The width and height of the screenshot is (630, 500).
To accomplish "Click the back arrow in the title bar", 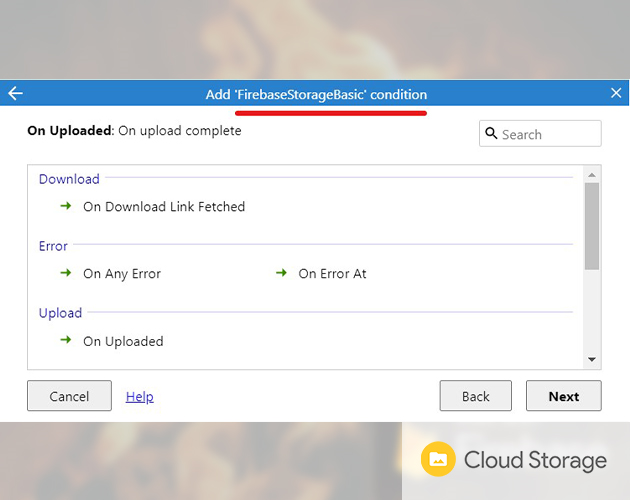I will [x=15, y=93].
